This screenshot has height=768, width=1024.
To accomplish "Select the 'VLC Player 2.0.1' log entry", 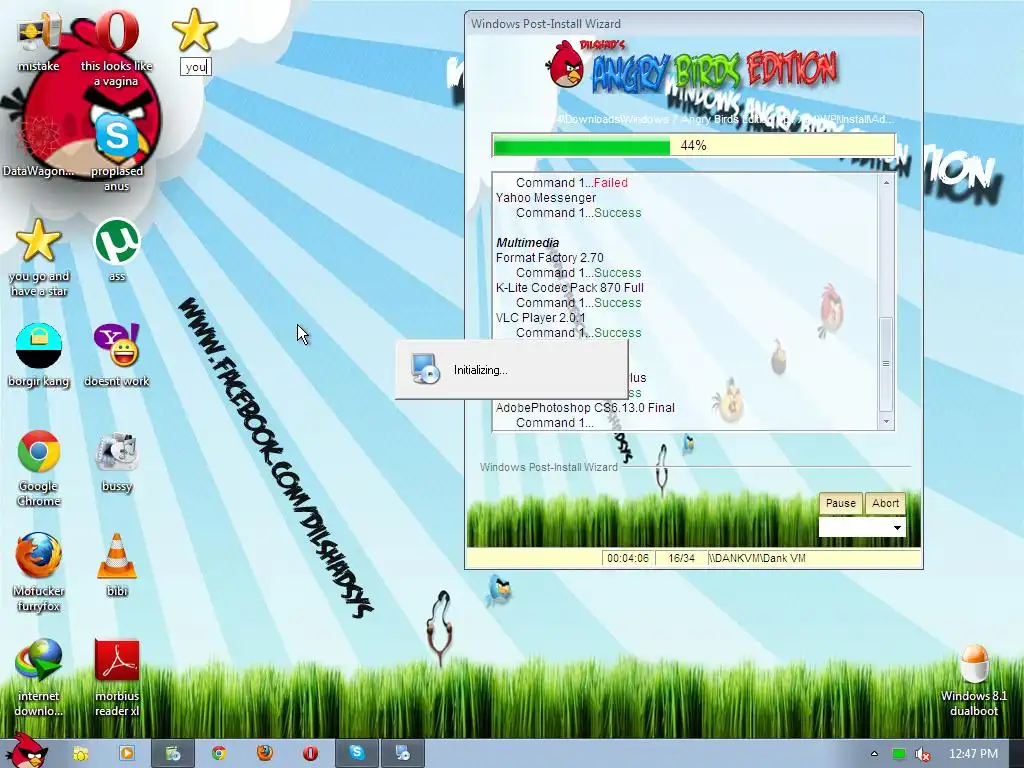I will [x=540, y=318].
